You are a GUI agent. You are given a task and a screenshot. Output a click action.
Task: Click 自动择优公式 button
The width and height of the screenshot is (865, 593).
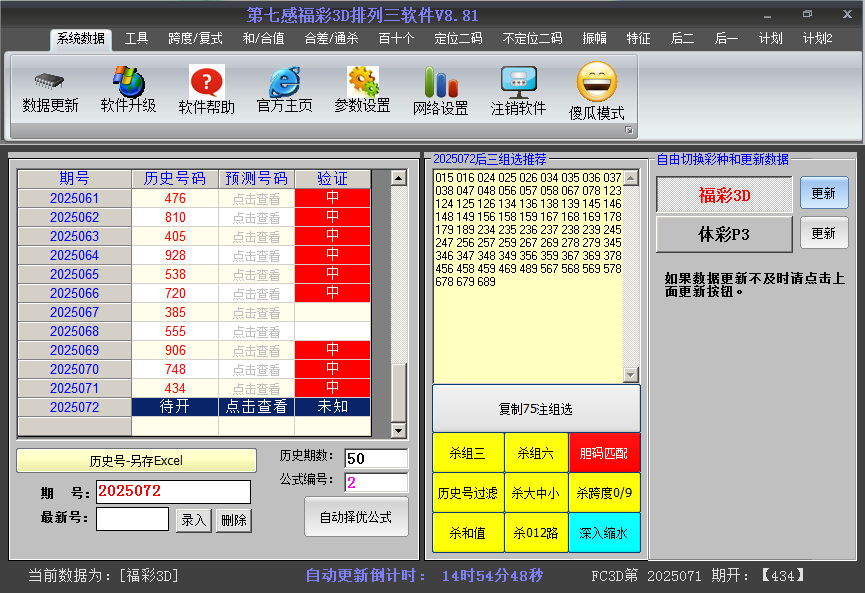click(356, 517)
